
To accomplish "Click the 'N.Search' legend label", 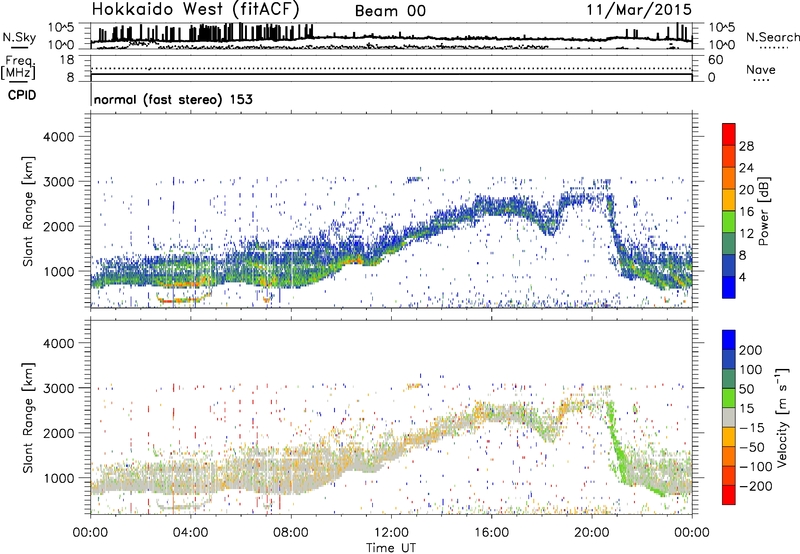I will click(x=773, y=37).
